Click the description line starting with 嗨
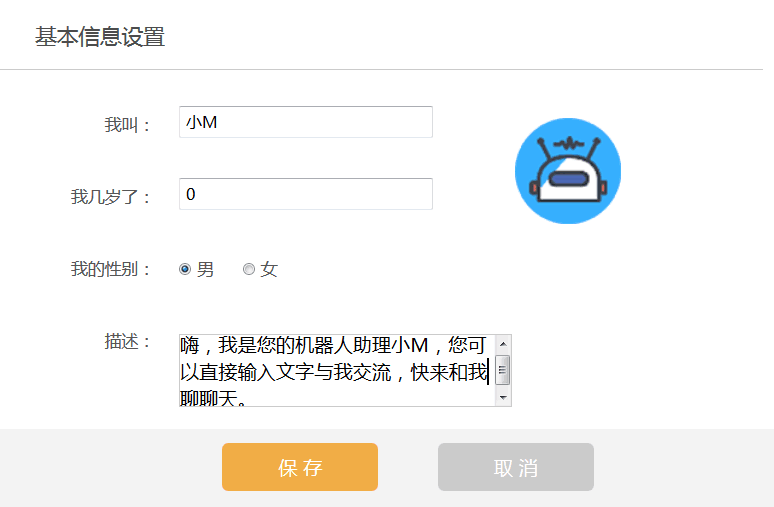Image resolution: width=774 pixels, height=507 pixels. (333, 345)
